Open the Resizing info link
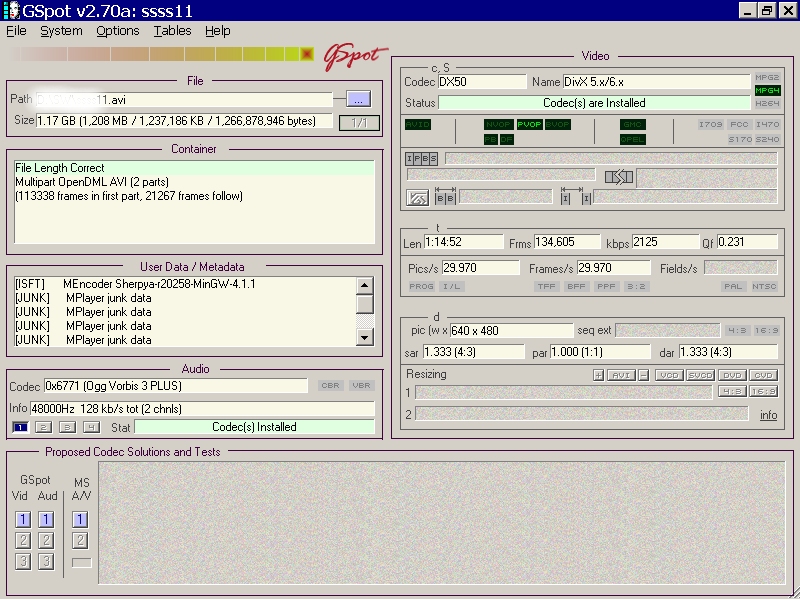Screen dimensions: 800x600 tap(768, 415)
